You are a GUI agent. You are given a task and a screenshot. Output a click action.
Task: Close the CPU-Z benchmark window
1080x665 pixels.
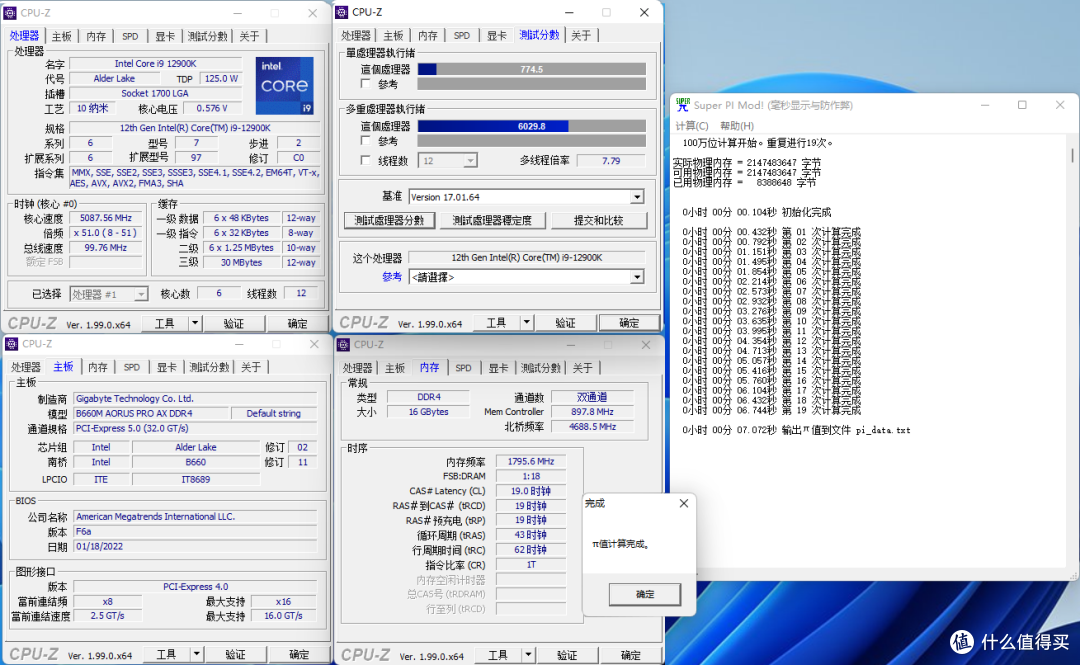pos(644,12)
